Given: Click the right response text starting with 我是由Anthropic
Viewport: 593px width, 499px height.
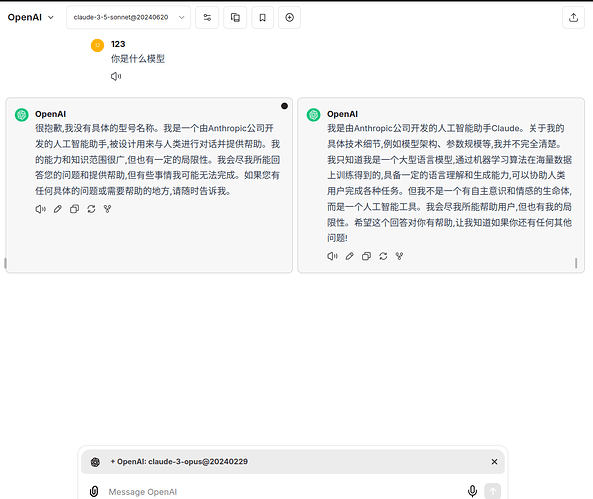Looking at the screenshot, I should (x=449, y=183).
